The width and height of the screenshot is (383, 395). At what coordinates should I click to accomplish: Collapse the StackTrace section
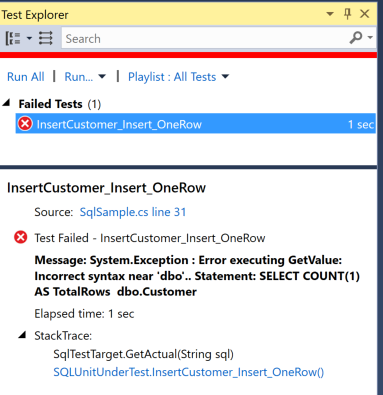coord(22,335)
